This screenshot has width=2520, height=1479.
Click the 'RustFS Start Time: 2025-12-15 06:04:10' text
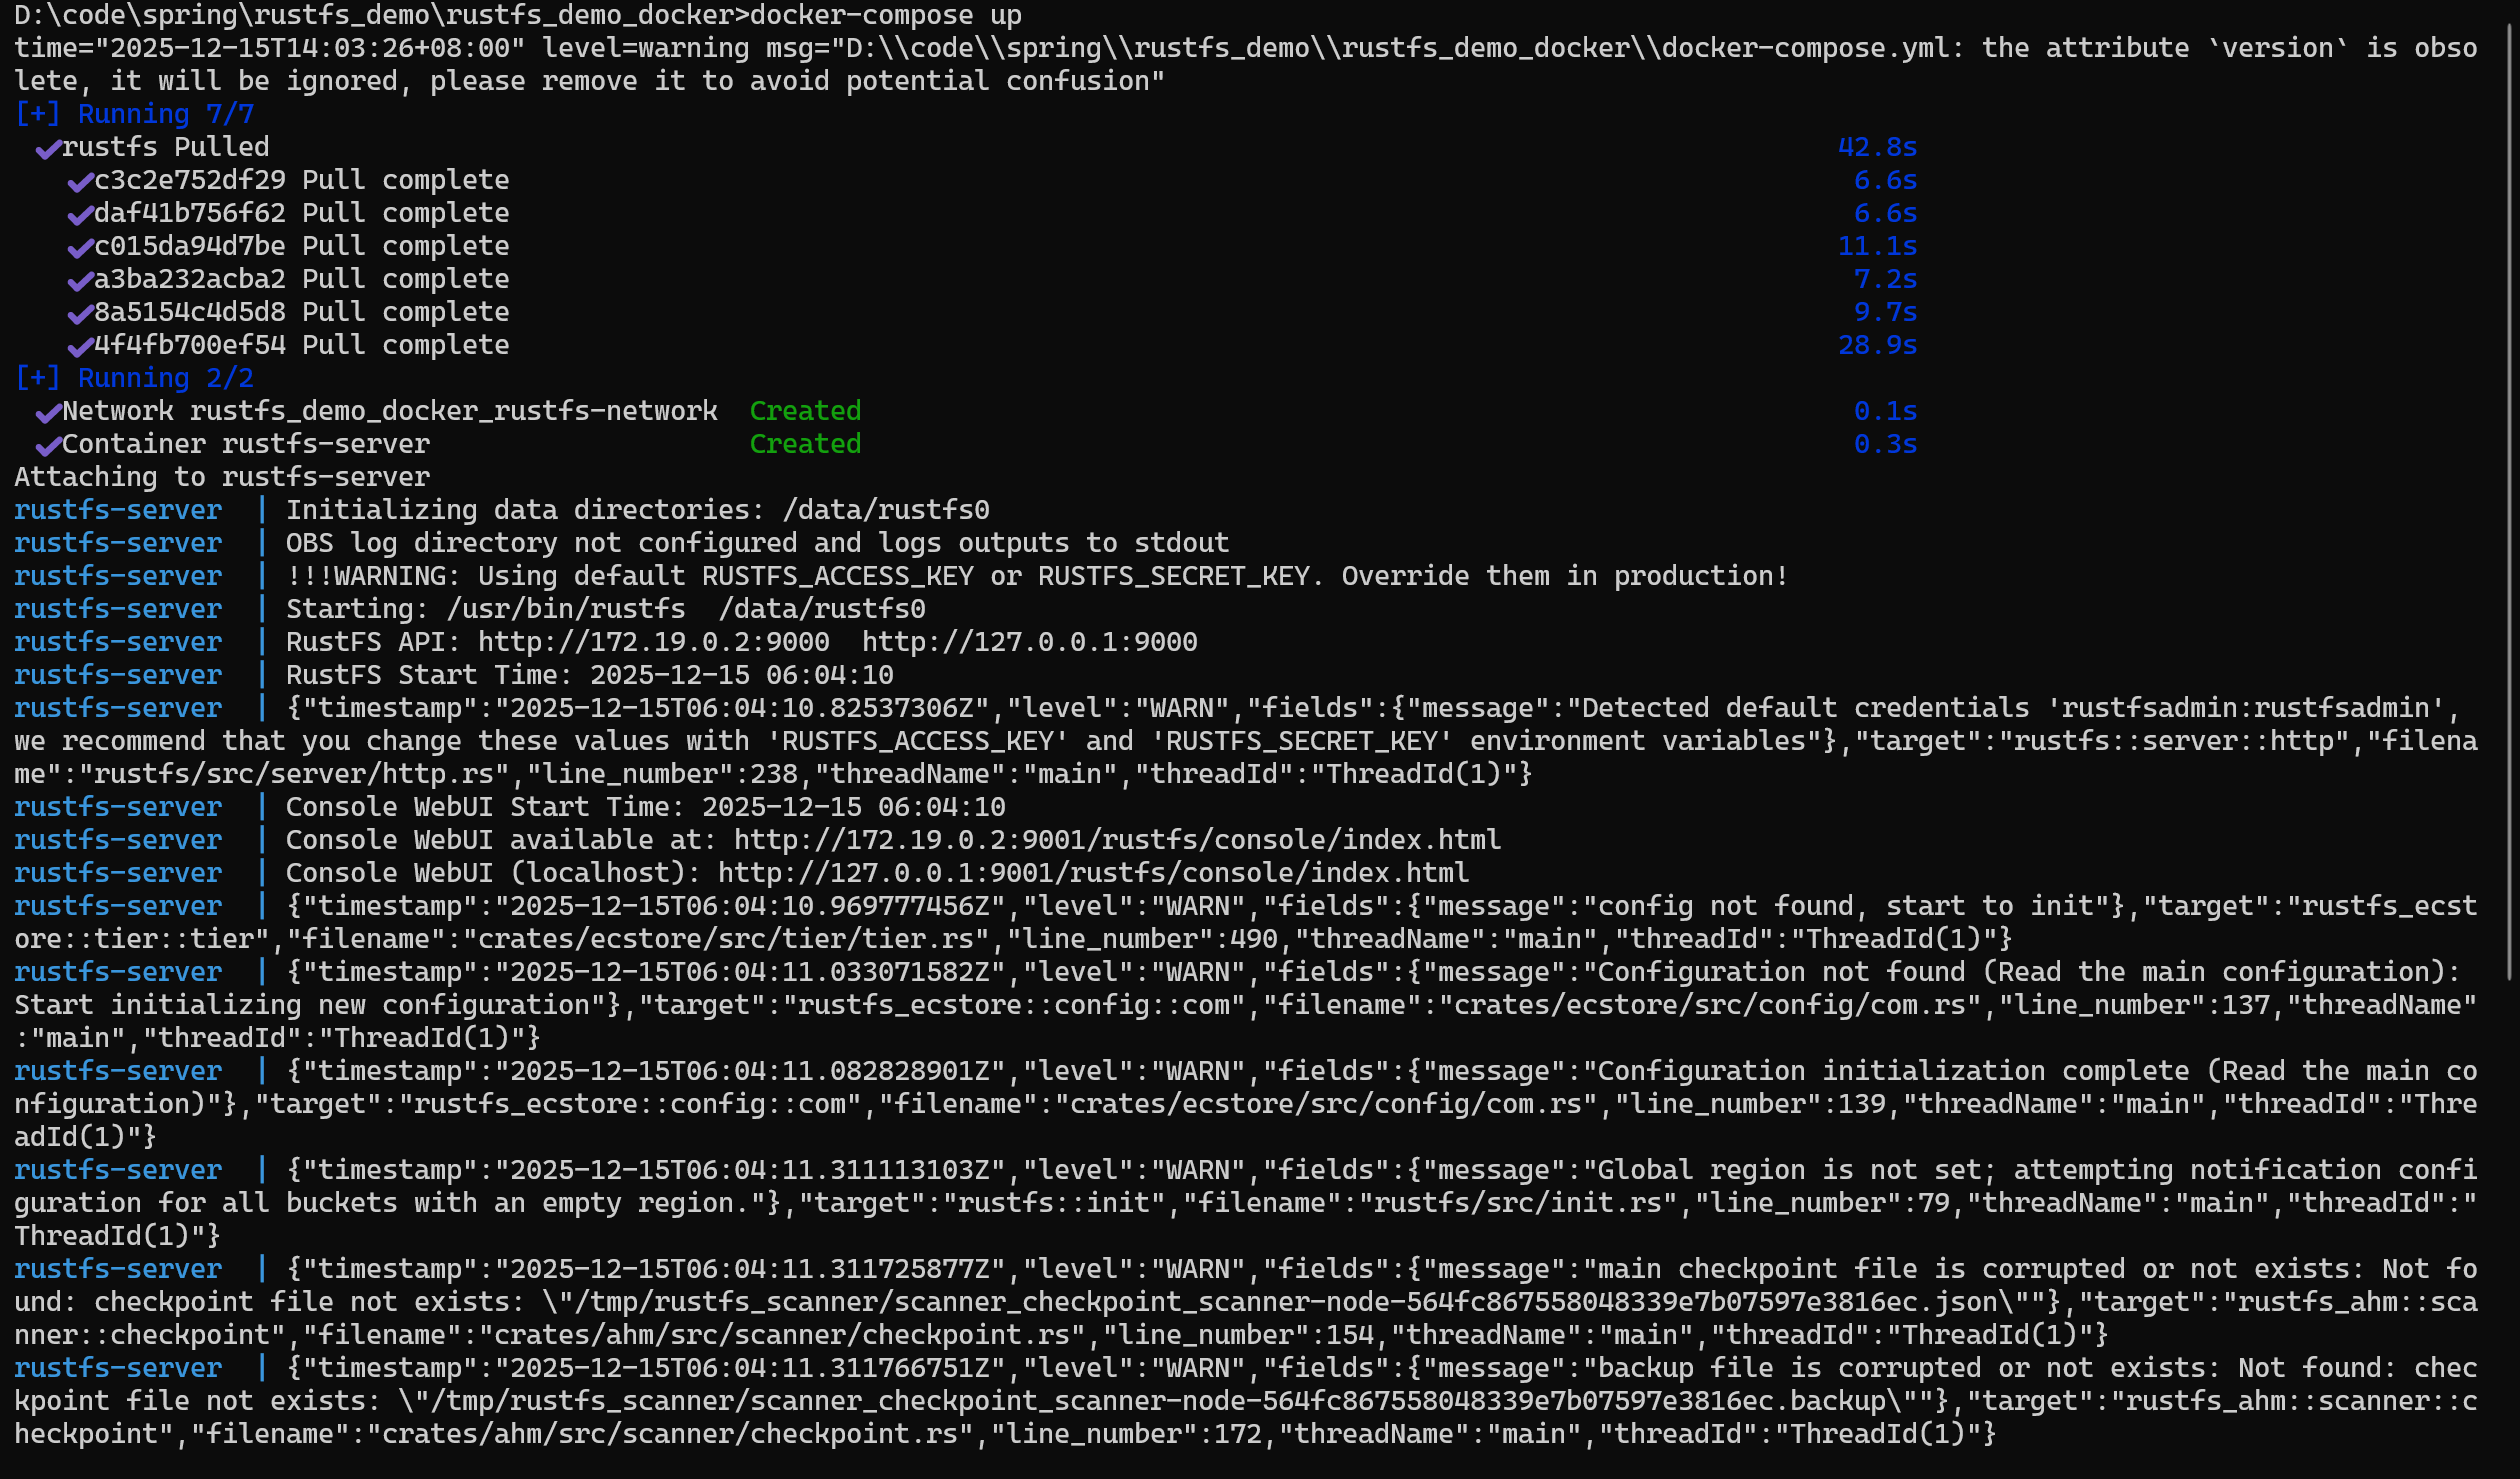pyautogui.click(x=590, y=675)
